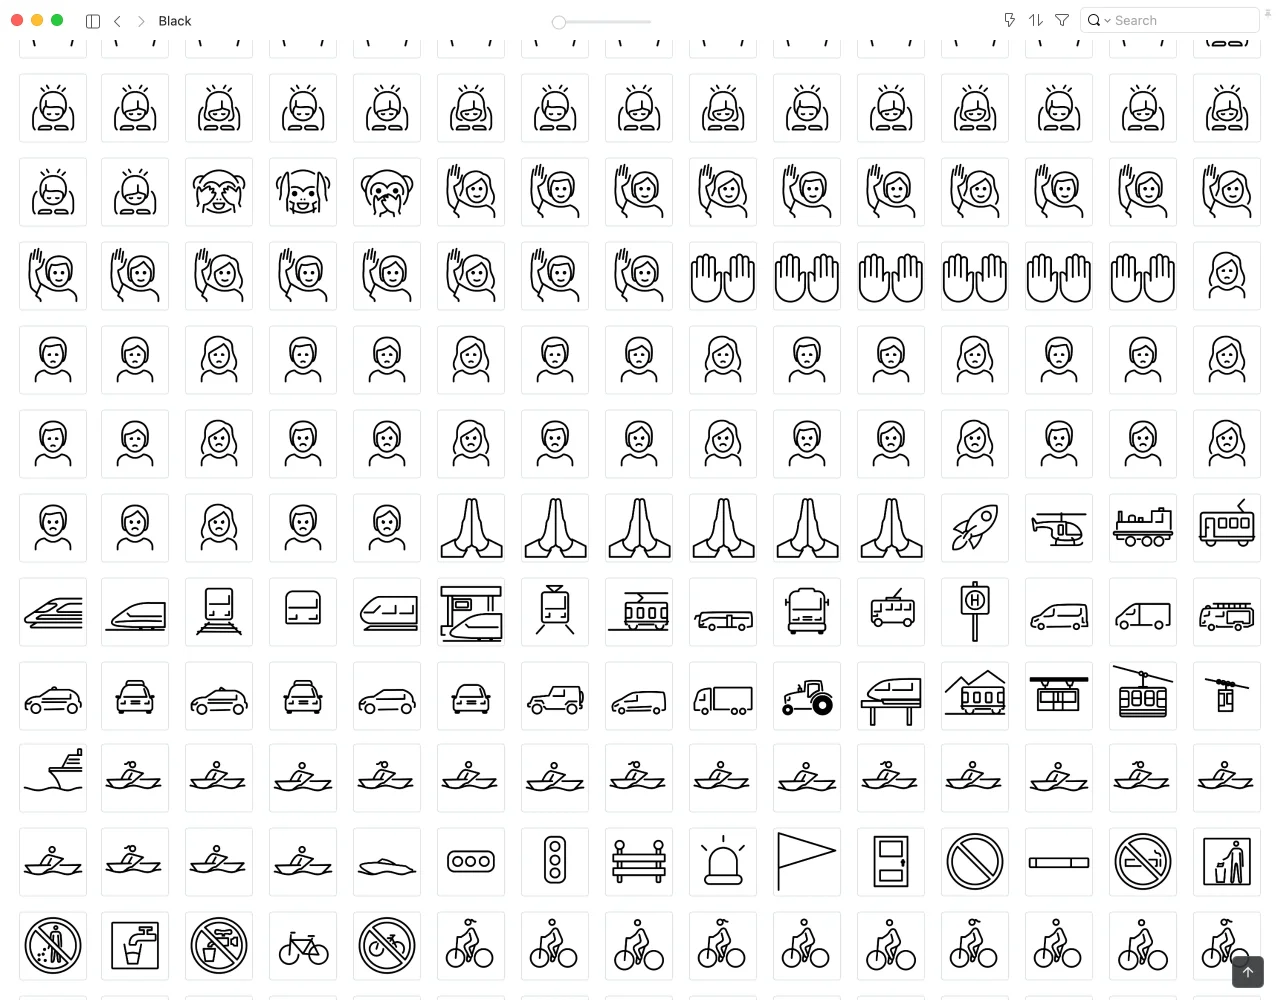Select the speak-no-evil monkey glyph
Viewport: 1280px width, 1000px height.
click(x=387, y=192)
